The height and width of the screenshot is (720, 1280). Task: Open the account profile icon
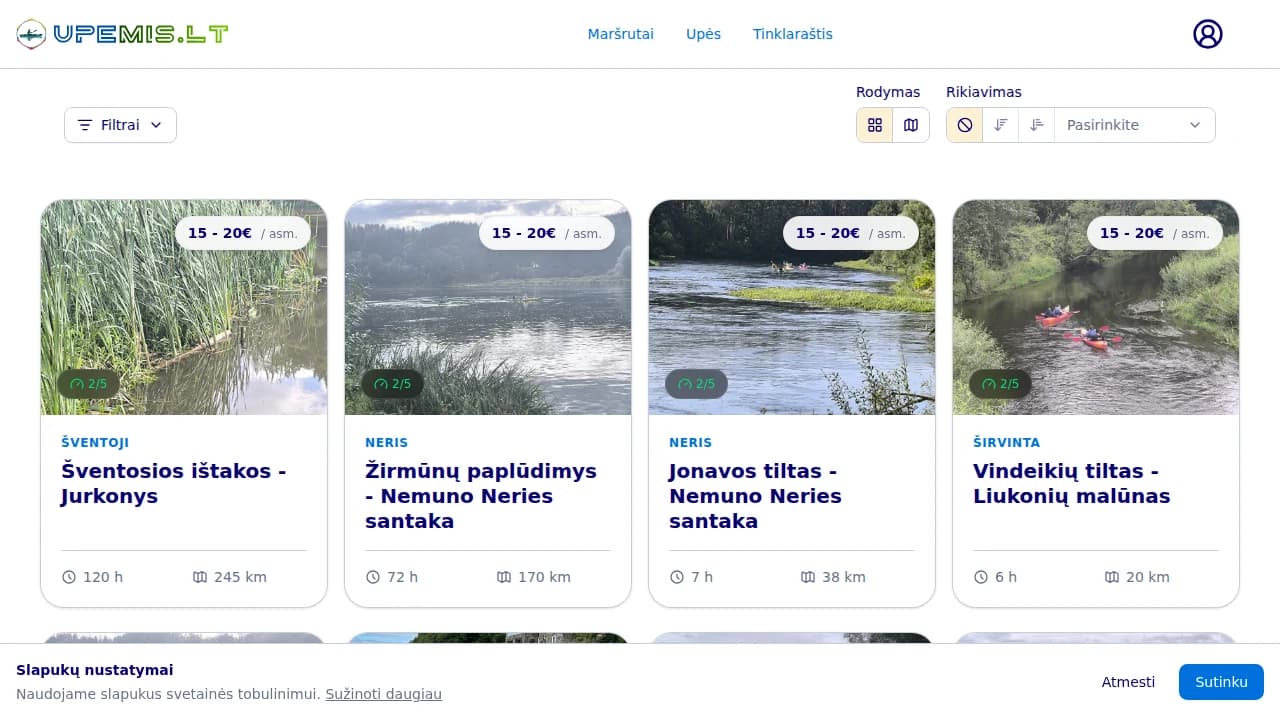[x=1207, y=33]
